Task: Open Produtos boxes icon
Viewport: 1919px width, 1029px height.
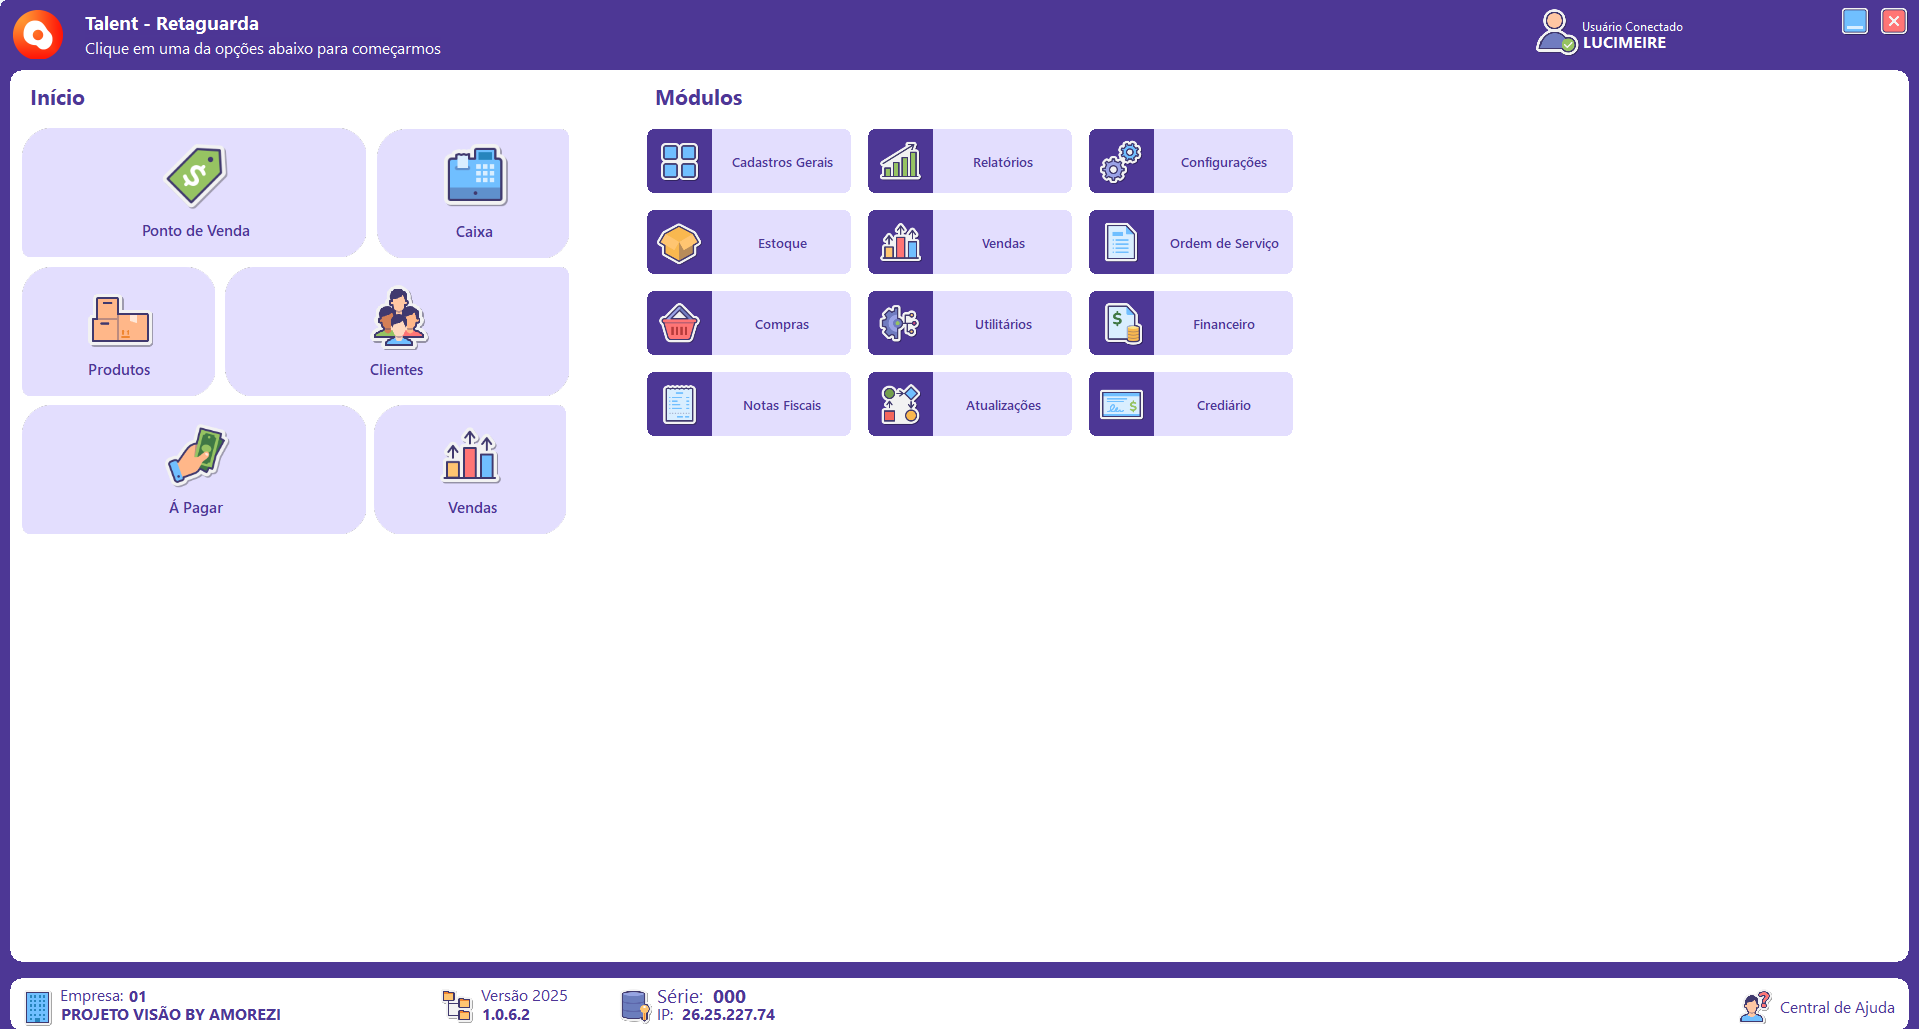Action: (120, 321)
